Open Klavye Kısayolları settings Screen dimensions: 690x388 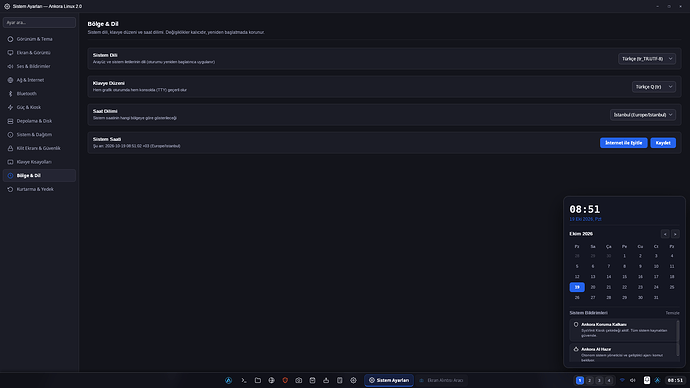point(39,162)
